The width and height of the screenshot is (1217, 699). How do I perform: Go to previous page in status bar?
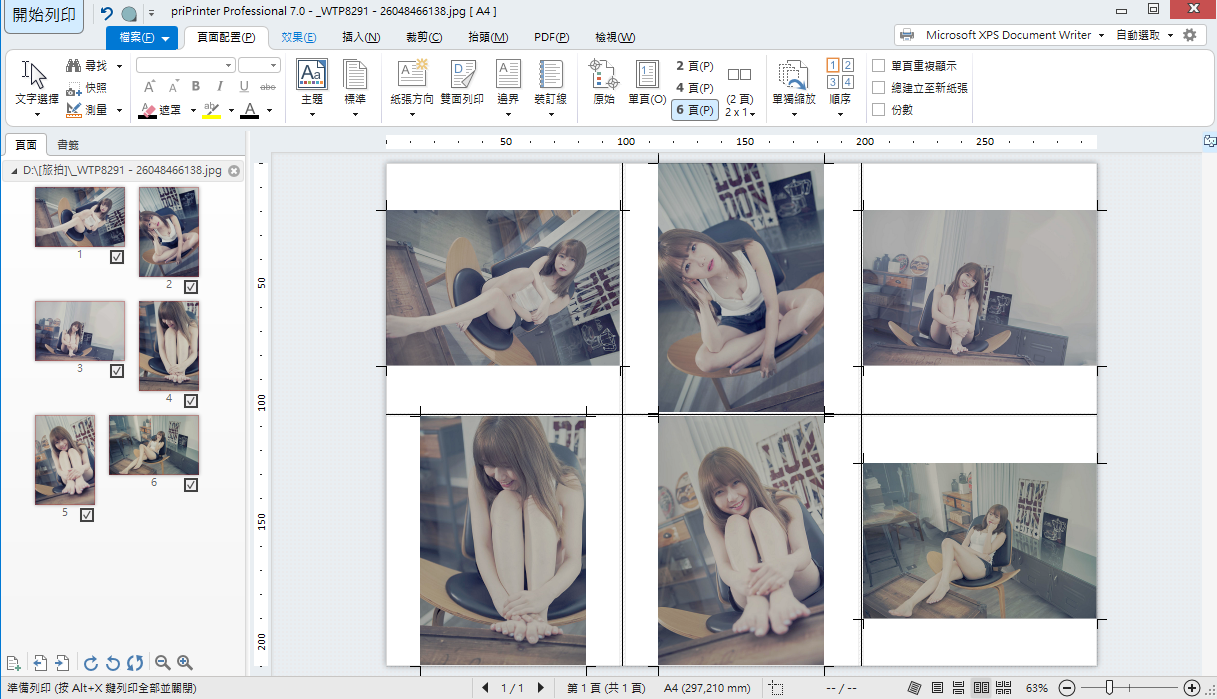tap(486, 688)
